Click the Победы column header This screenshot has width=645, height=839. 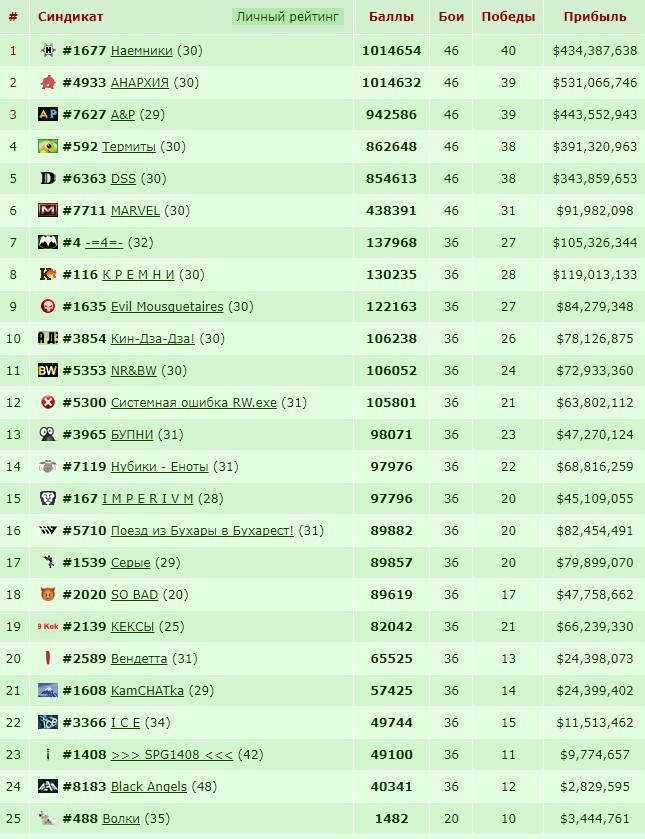coord(508,17)
